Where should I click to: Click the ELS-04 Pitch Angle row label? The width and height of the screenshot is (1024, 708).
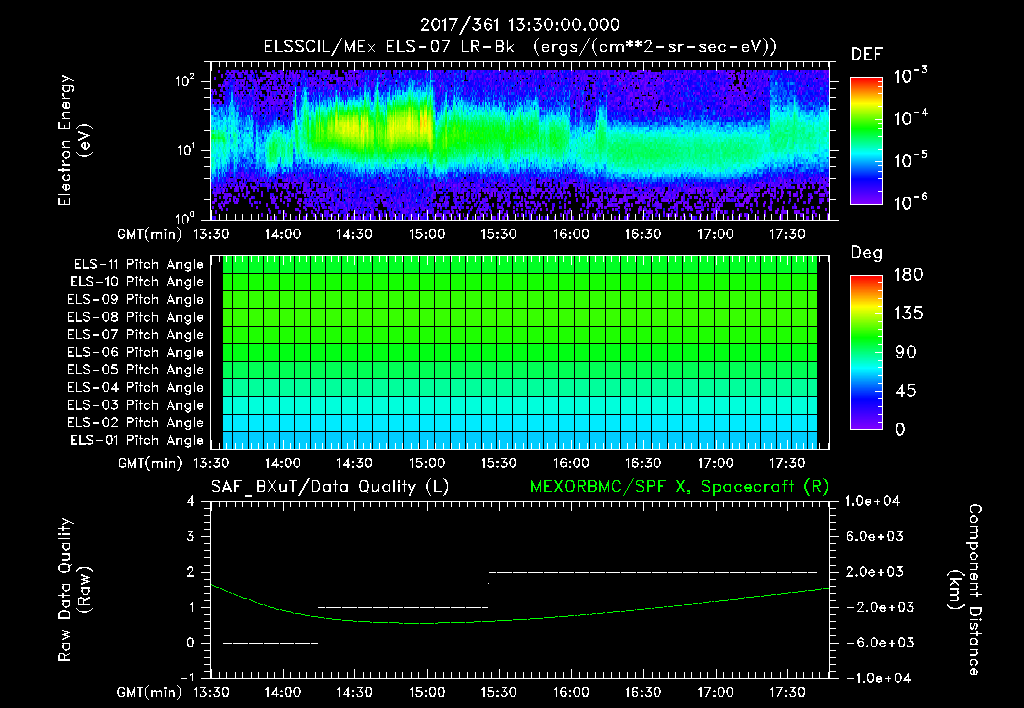click(136, 388)
